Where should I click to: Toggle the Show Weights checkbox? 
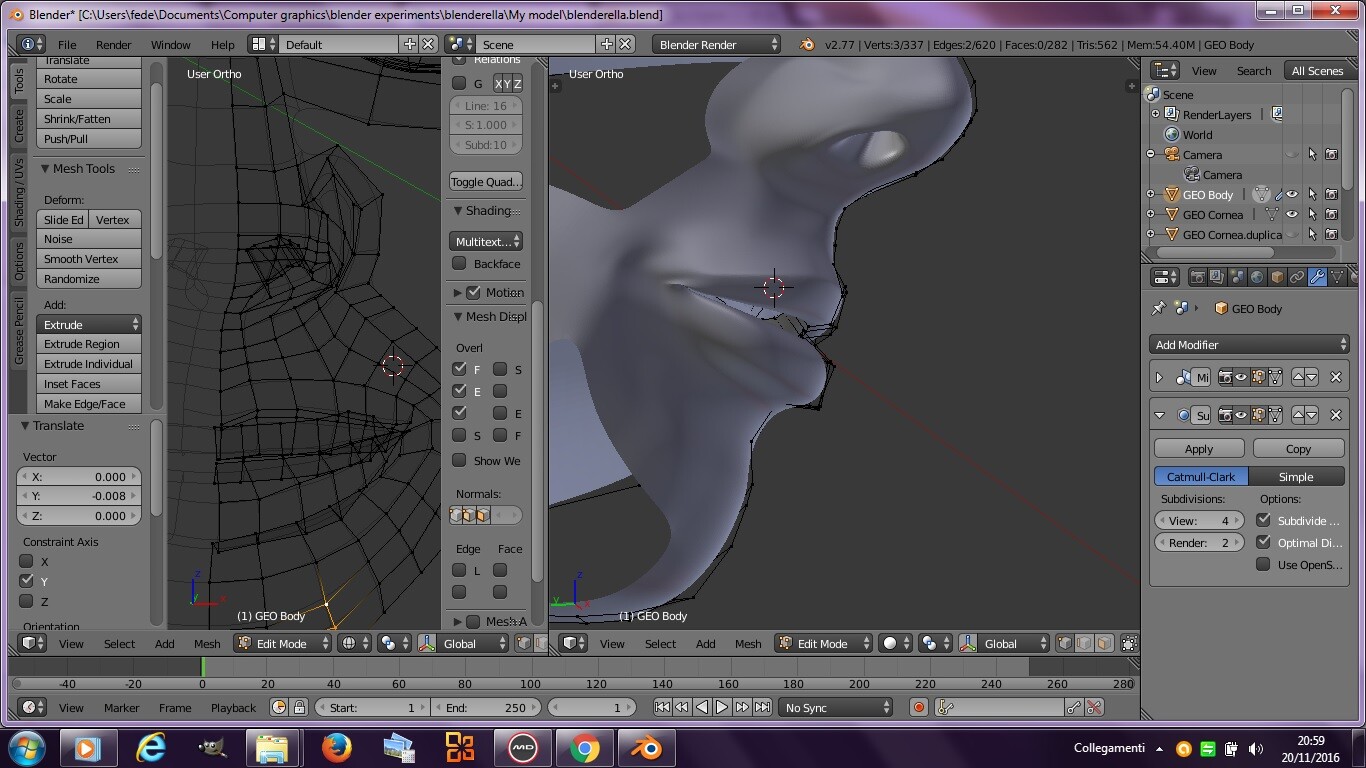click(459, 461)
